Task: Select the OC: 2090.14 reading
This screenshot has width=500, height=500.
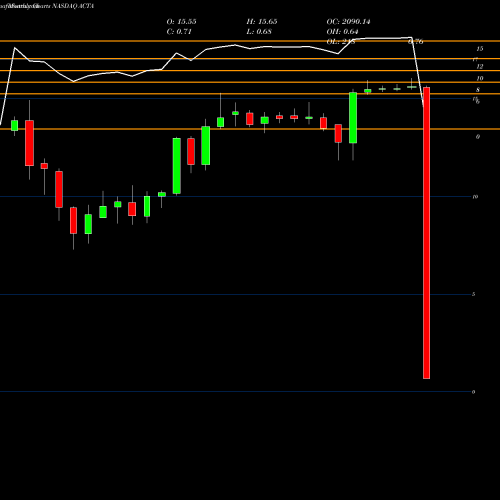Action: 348,22
